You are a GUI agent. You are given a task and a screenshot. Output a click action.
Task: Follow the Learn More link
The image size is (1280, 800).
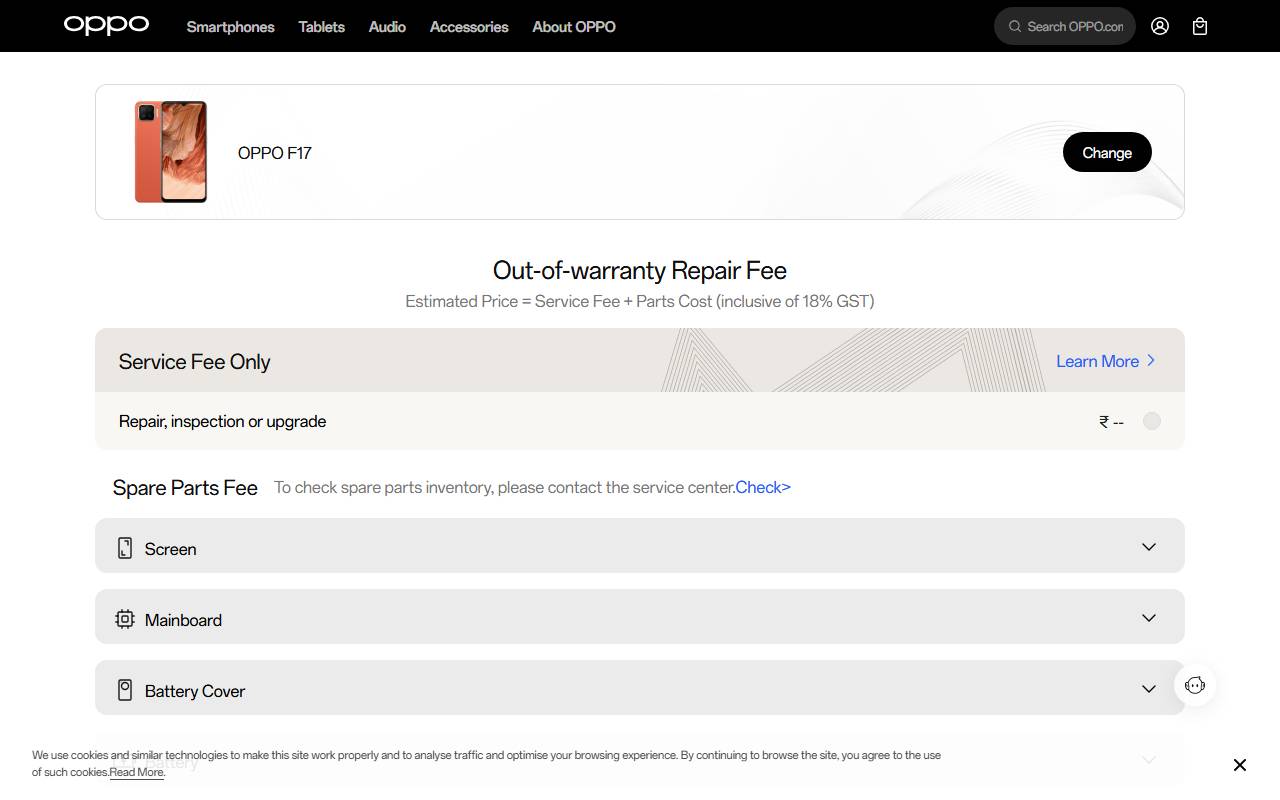pyautogui.click(x=1106, y=361)
